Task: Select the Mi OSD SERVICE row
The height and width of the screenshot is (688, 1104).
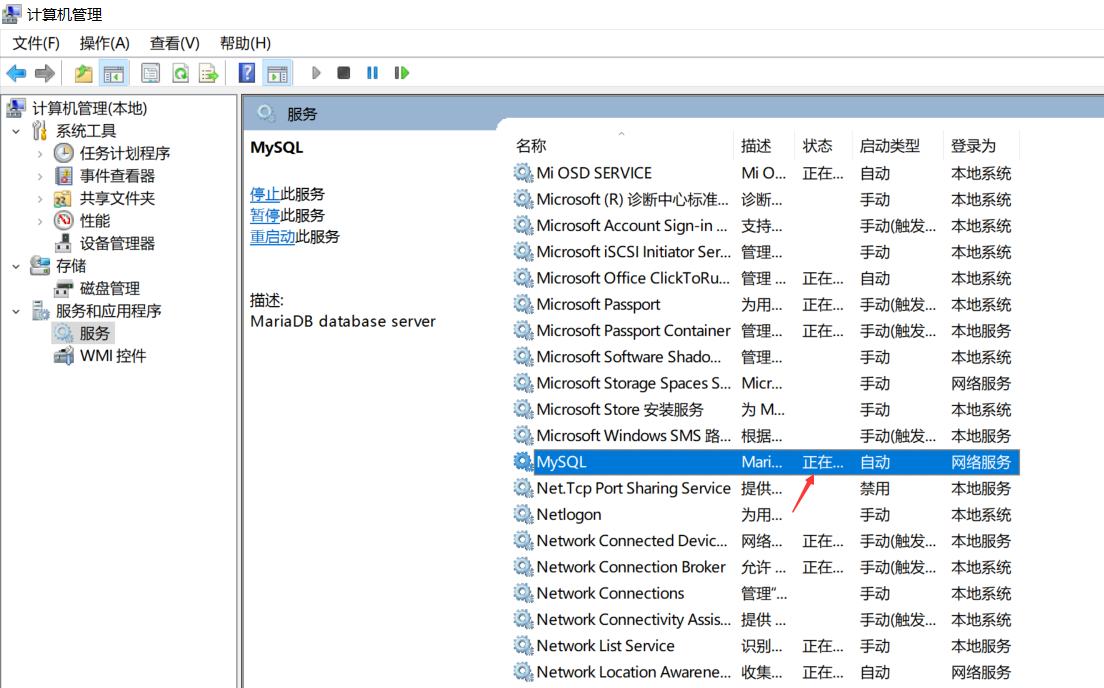Action: [x=765, y=173]
